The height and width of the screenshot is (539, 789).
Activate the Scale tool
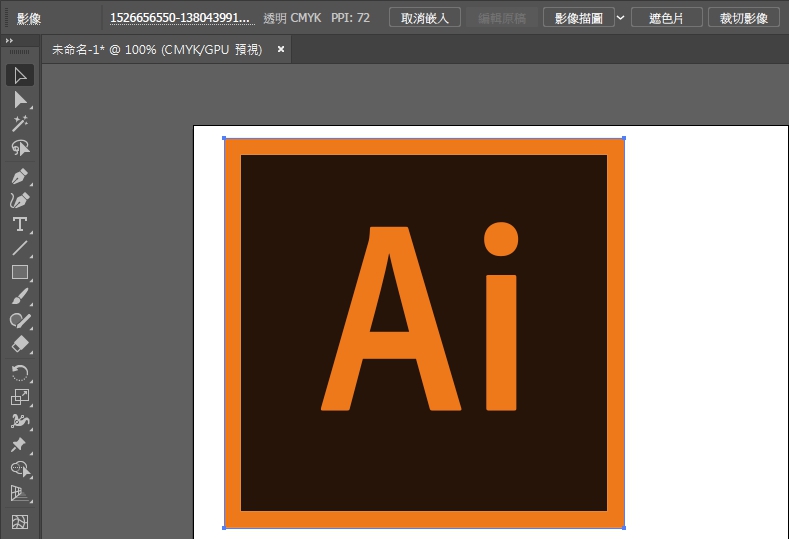click(20, 397)
